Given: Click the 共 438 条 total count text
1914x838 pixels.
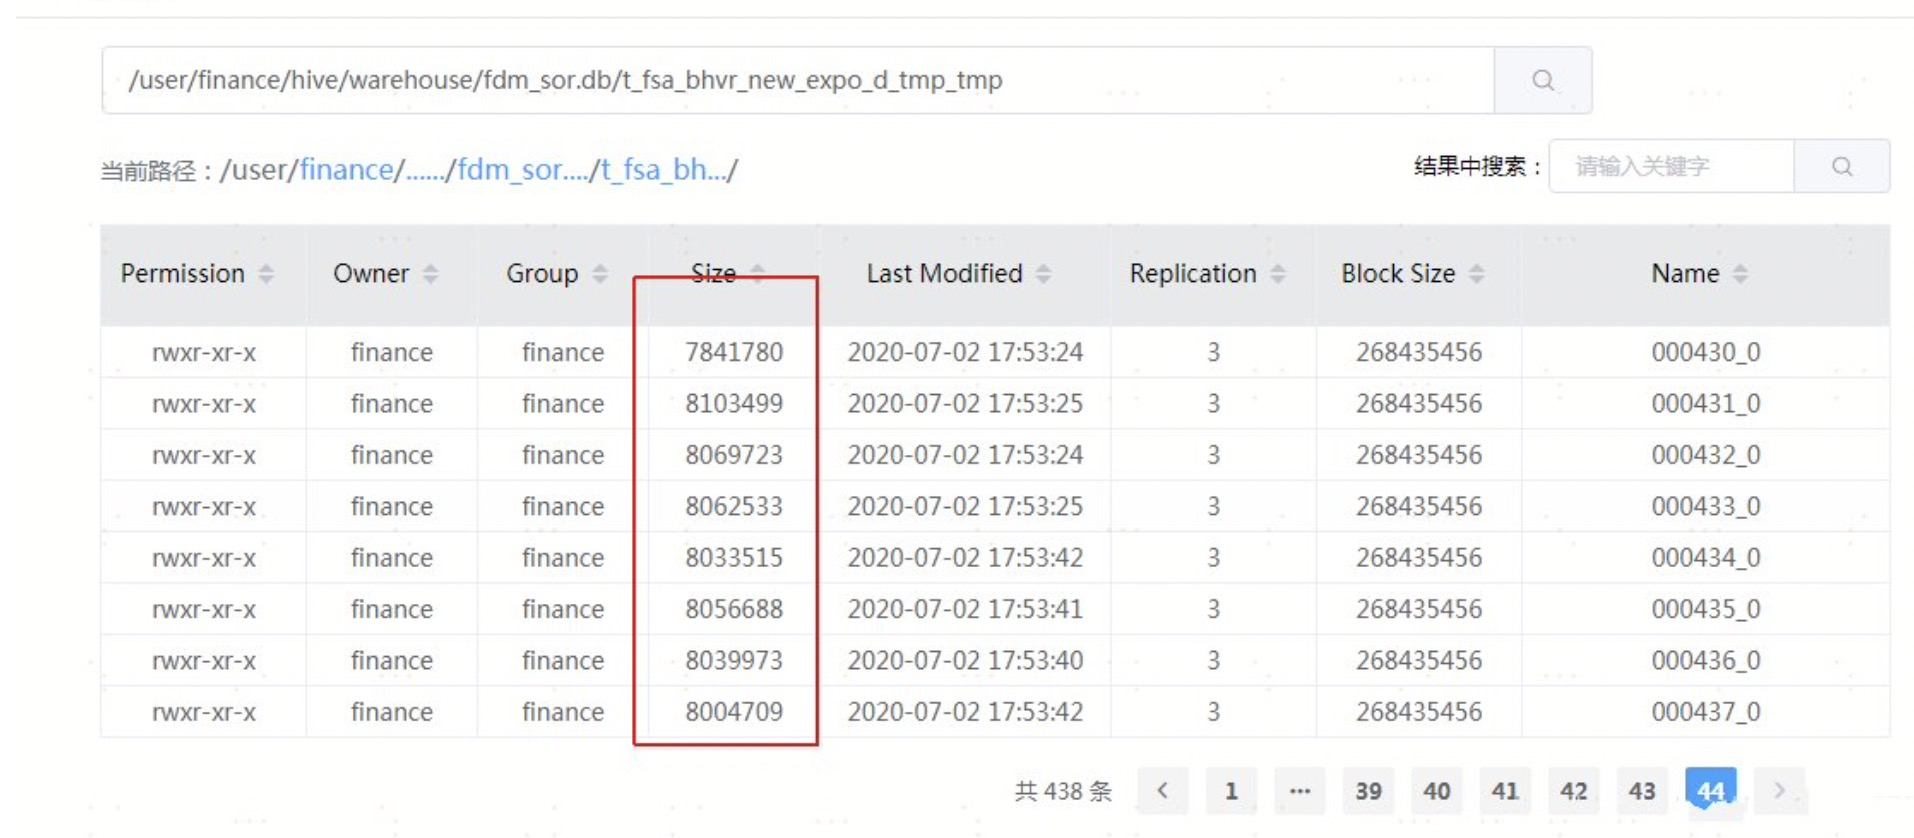Looking at the screenshot, I should point(1063,791).
